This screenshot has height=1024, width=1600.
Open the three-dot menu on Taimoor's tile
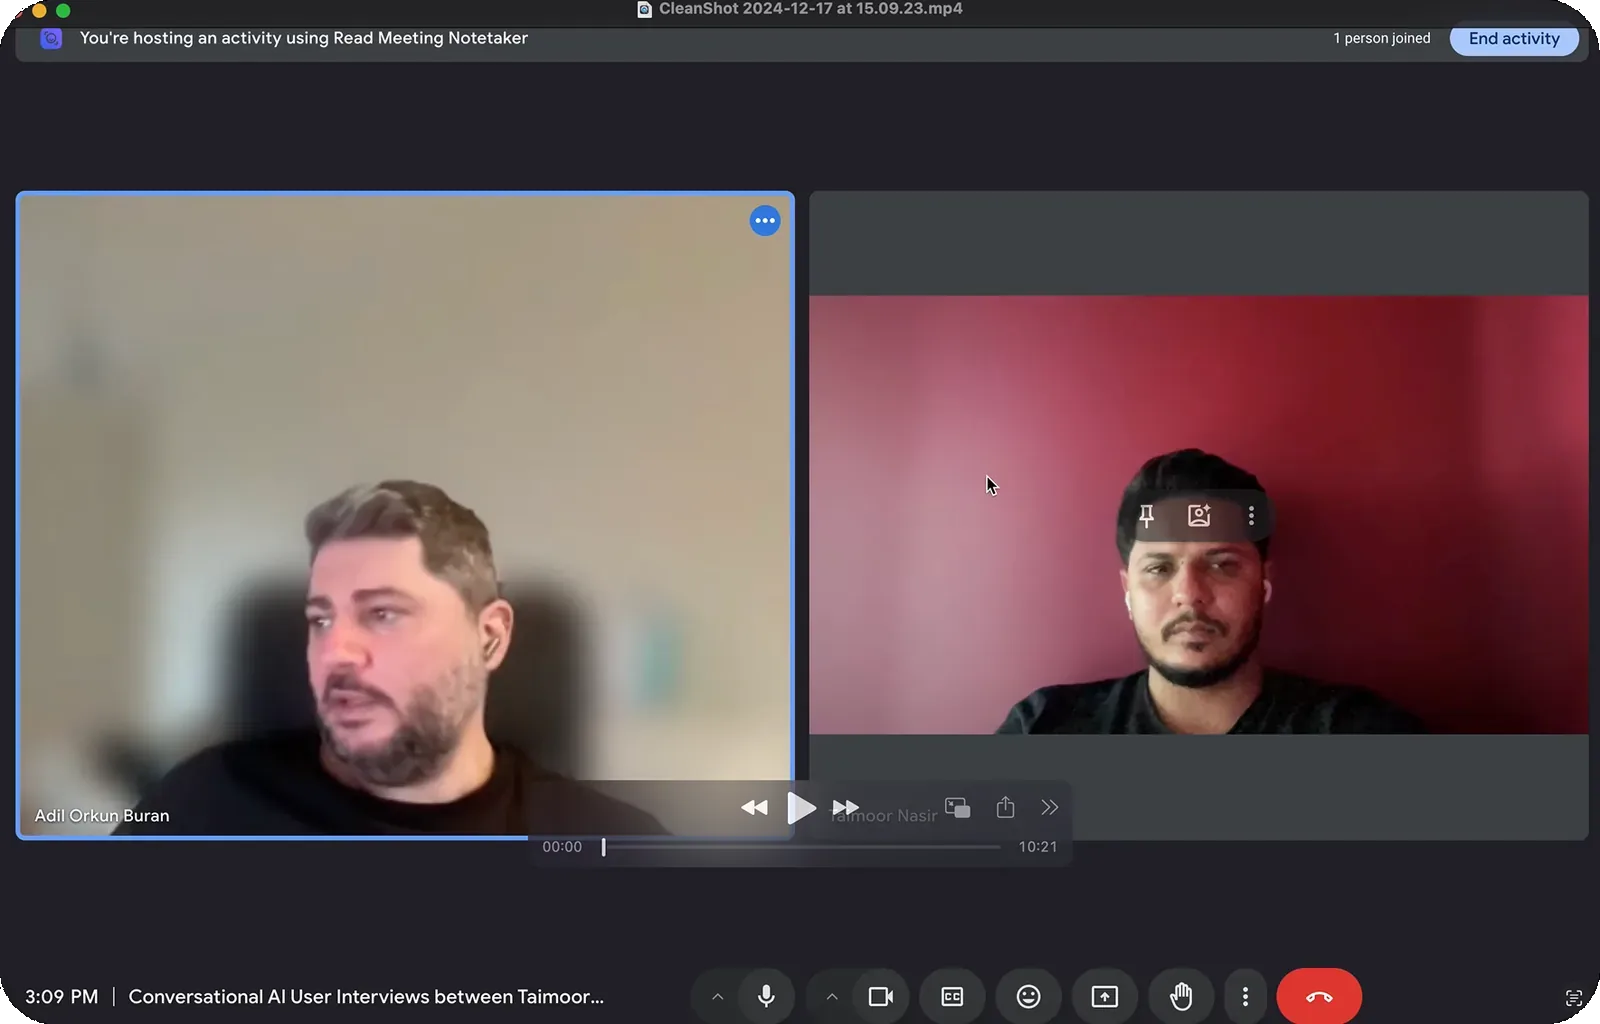[1251, 516]
